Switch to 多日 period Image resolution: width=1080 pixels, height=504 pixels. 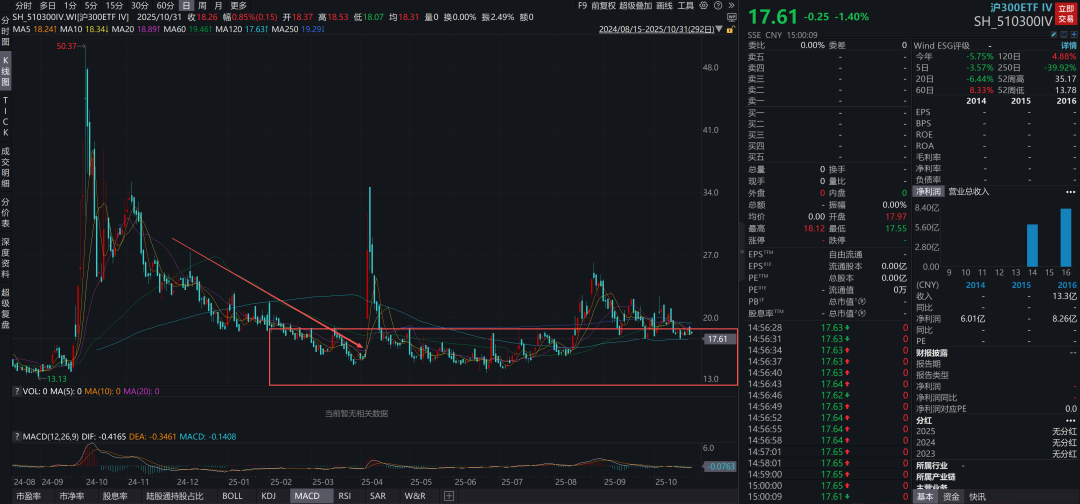click(48, 6)
